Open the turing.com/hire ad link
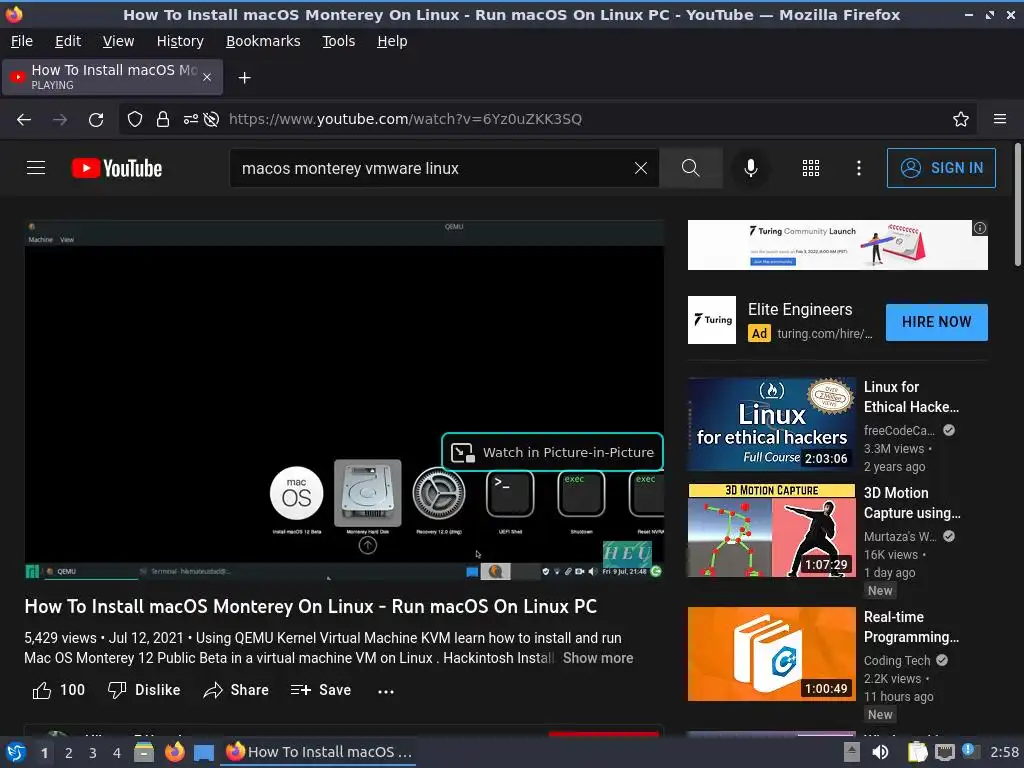This screenshot has height=768, width=1024. pyautogui.click(x=824, y=334)
